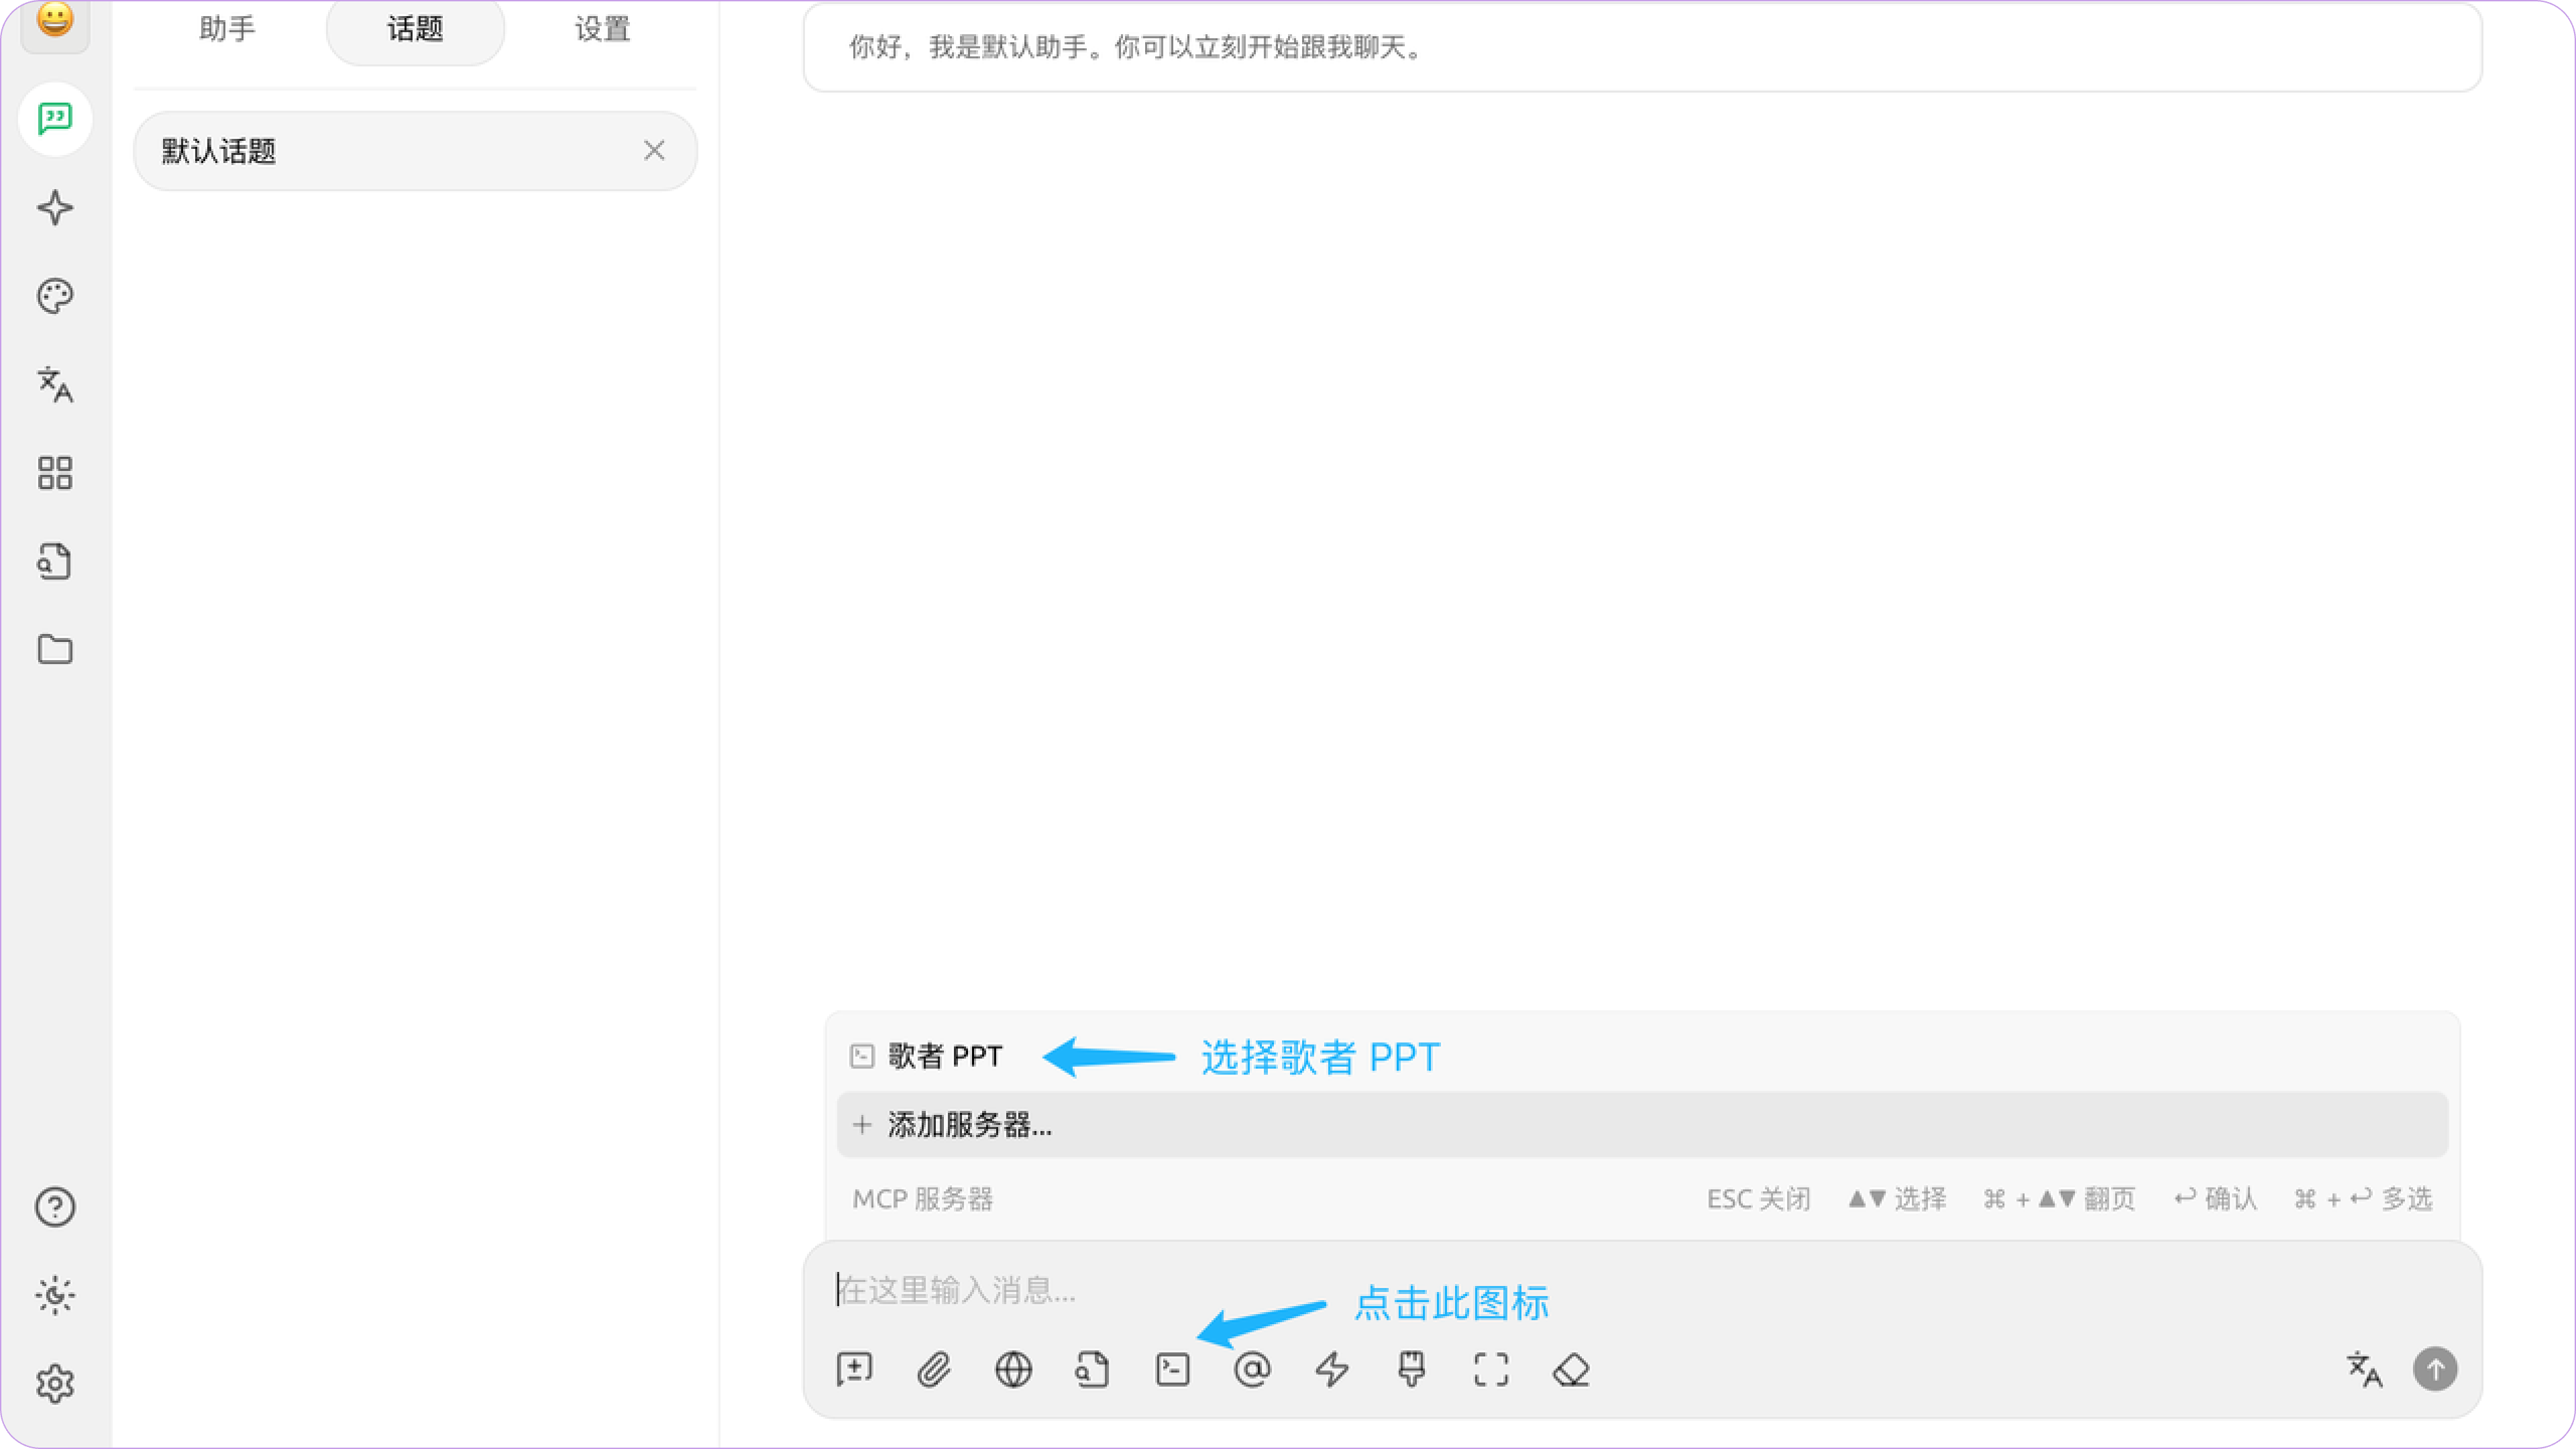
Task: Click the ESC 关闭 hint
Action: pyautogui.click(x=1758, y=1199)
